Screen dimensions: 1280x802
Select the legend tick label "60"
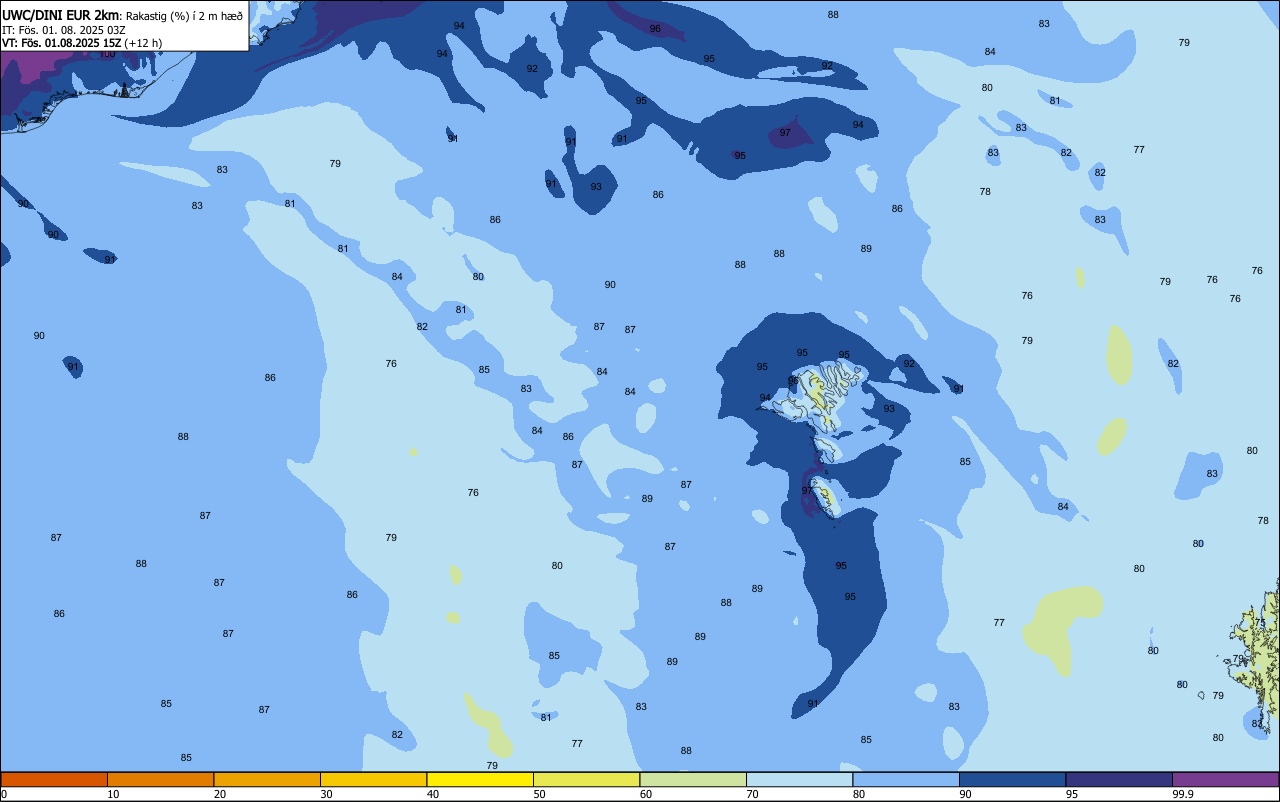point(646,794)
